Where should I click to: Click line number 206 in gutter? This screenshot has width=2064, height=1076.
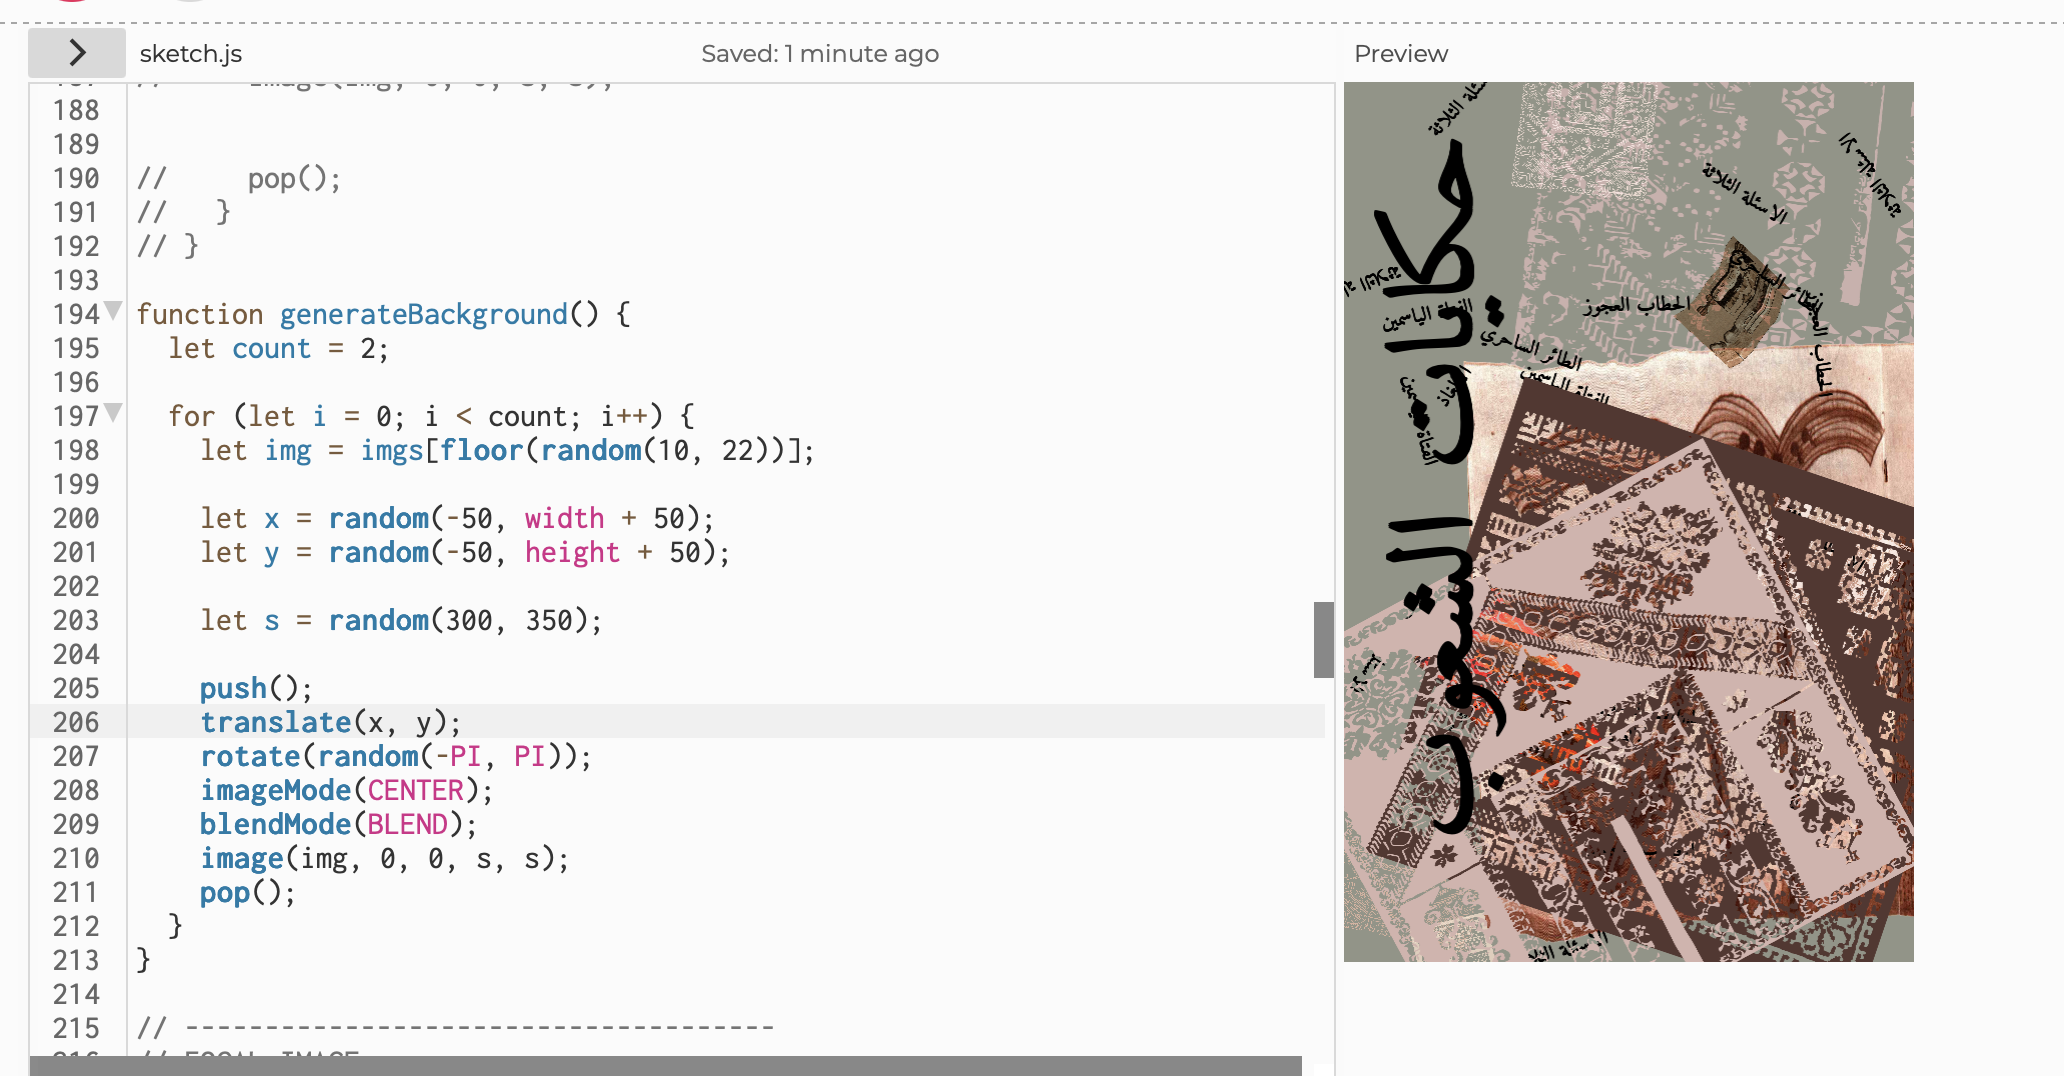(76, 723)
